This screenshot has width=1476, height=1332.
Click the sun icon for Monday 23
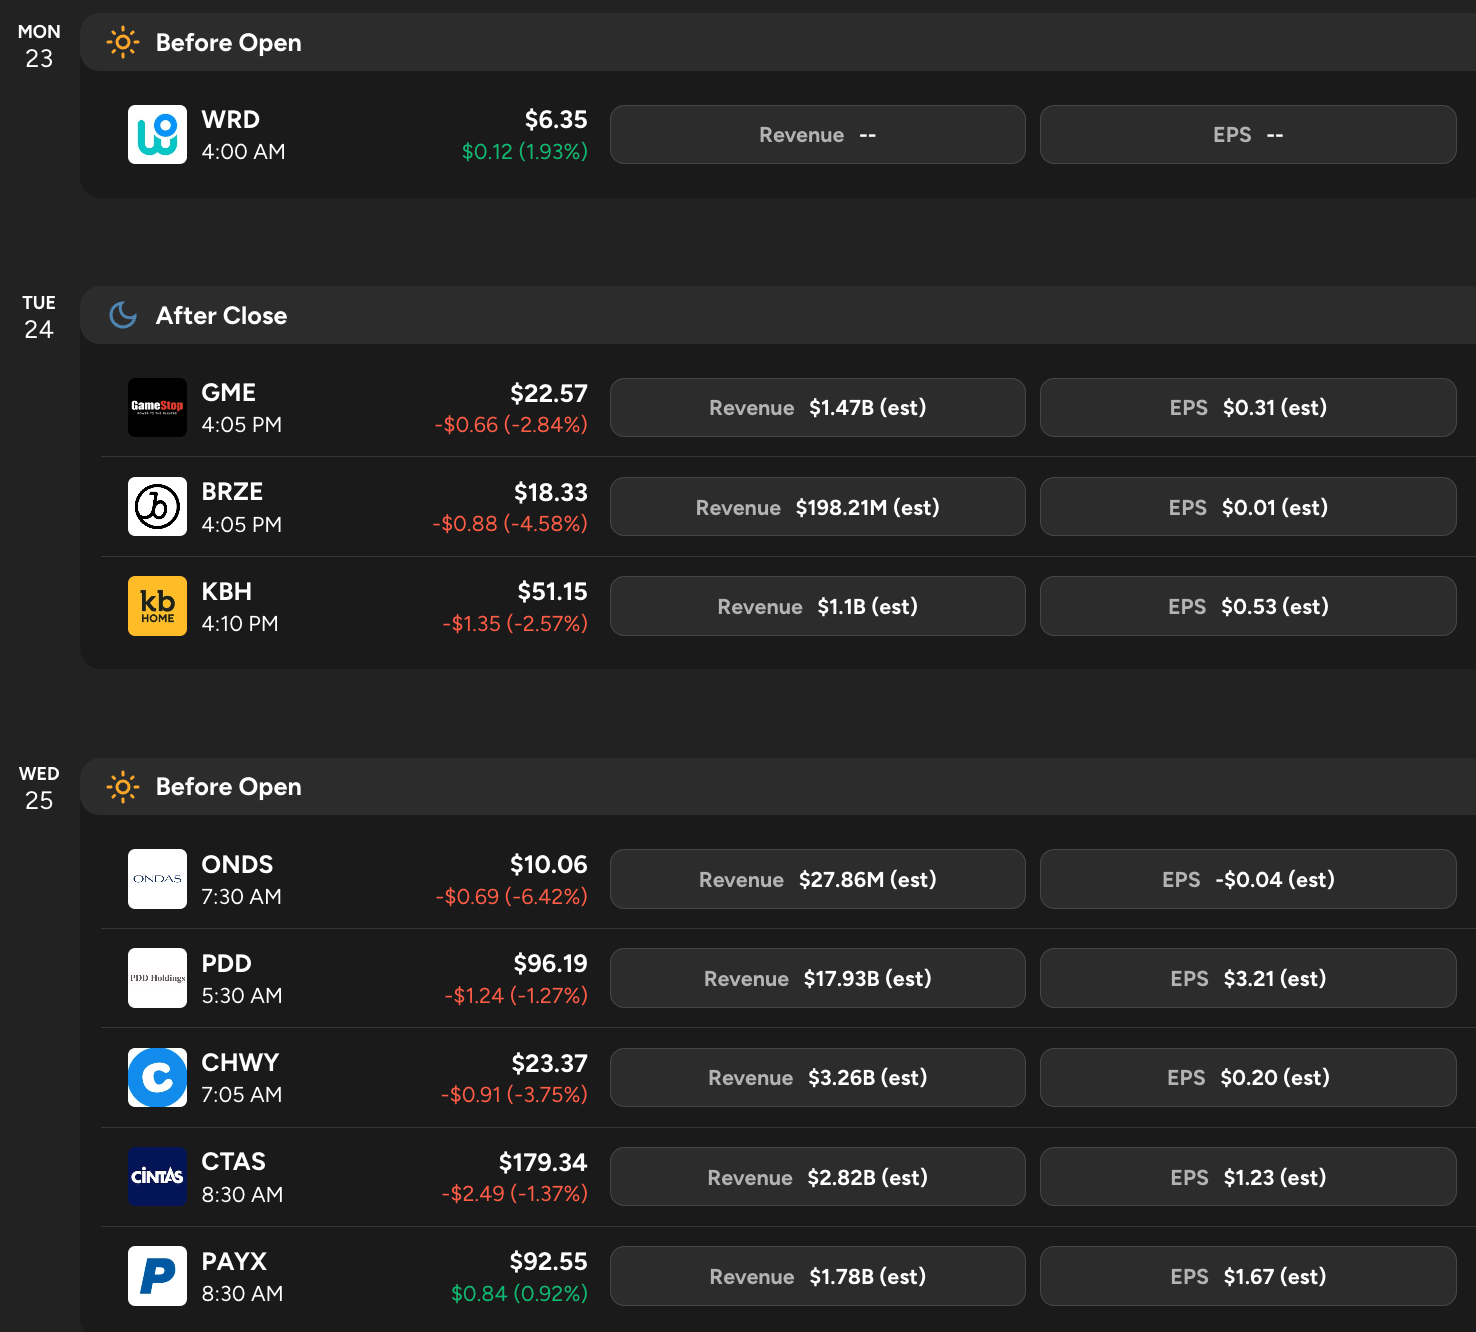123,43
